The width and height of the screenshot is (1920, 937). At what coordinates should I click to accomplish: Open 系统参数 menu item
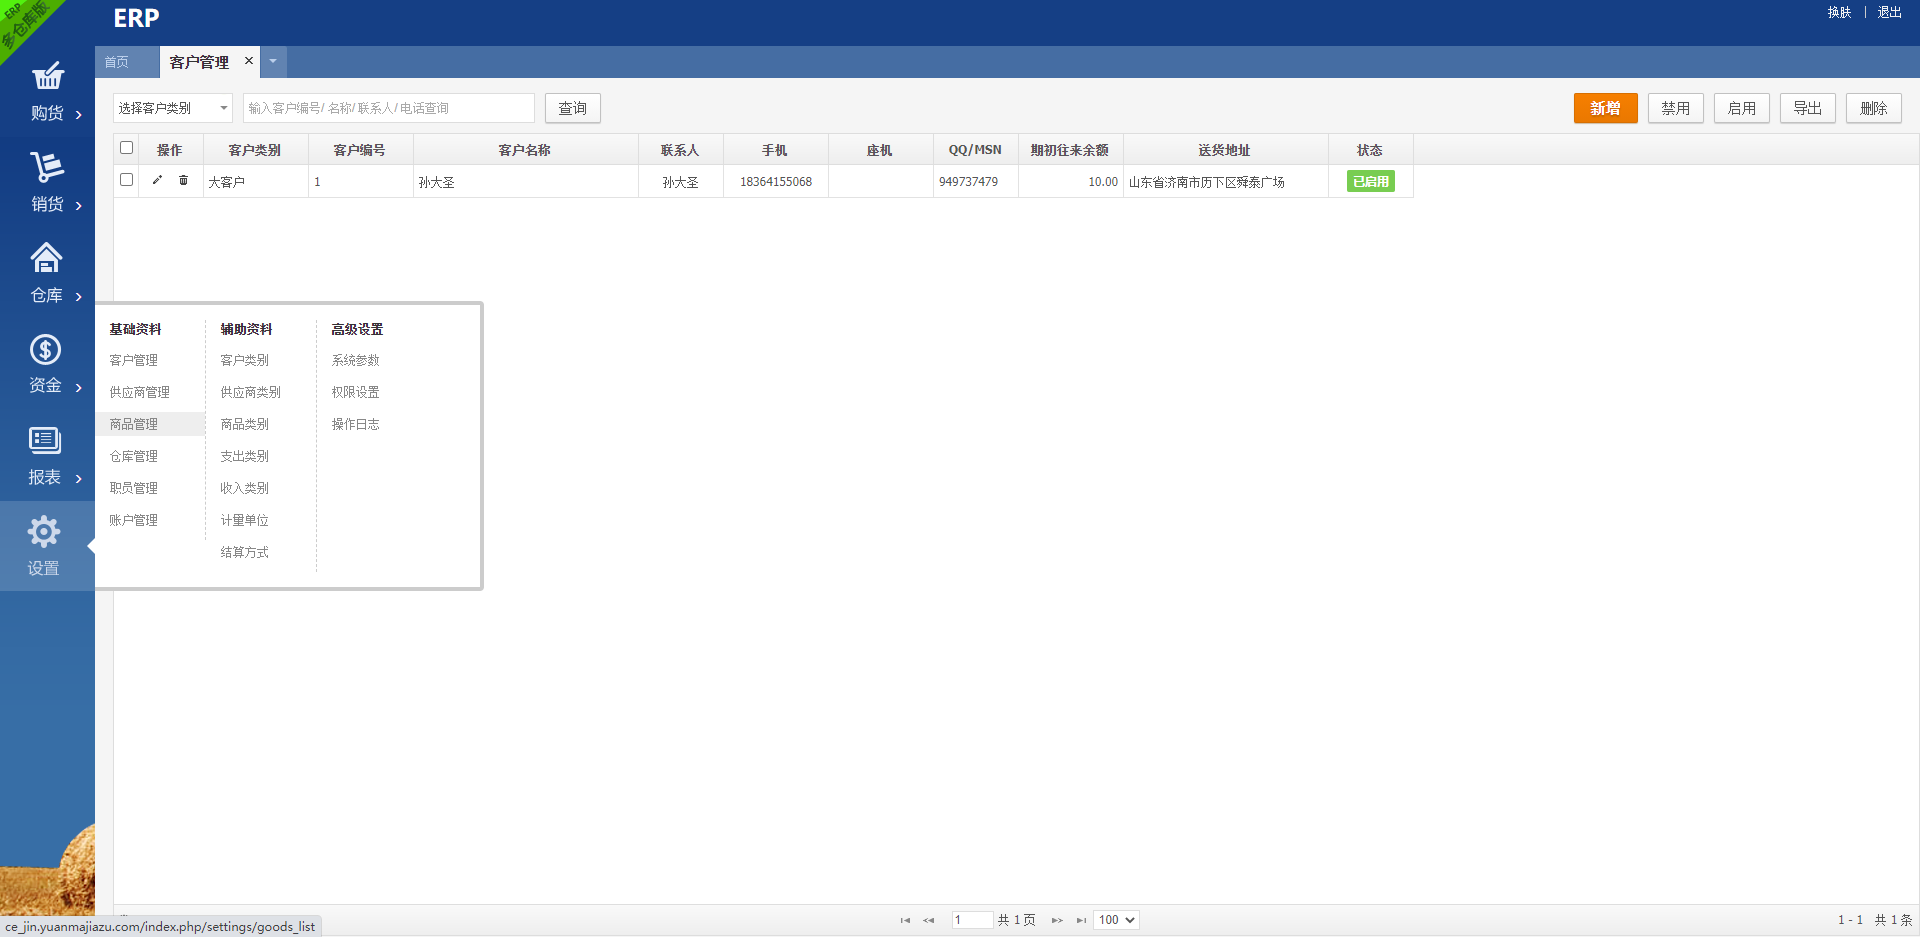click(356, 360)
